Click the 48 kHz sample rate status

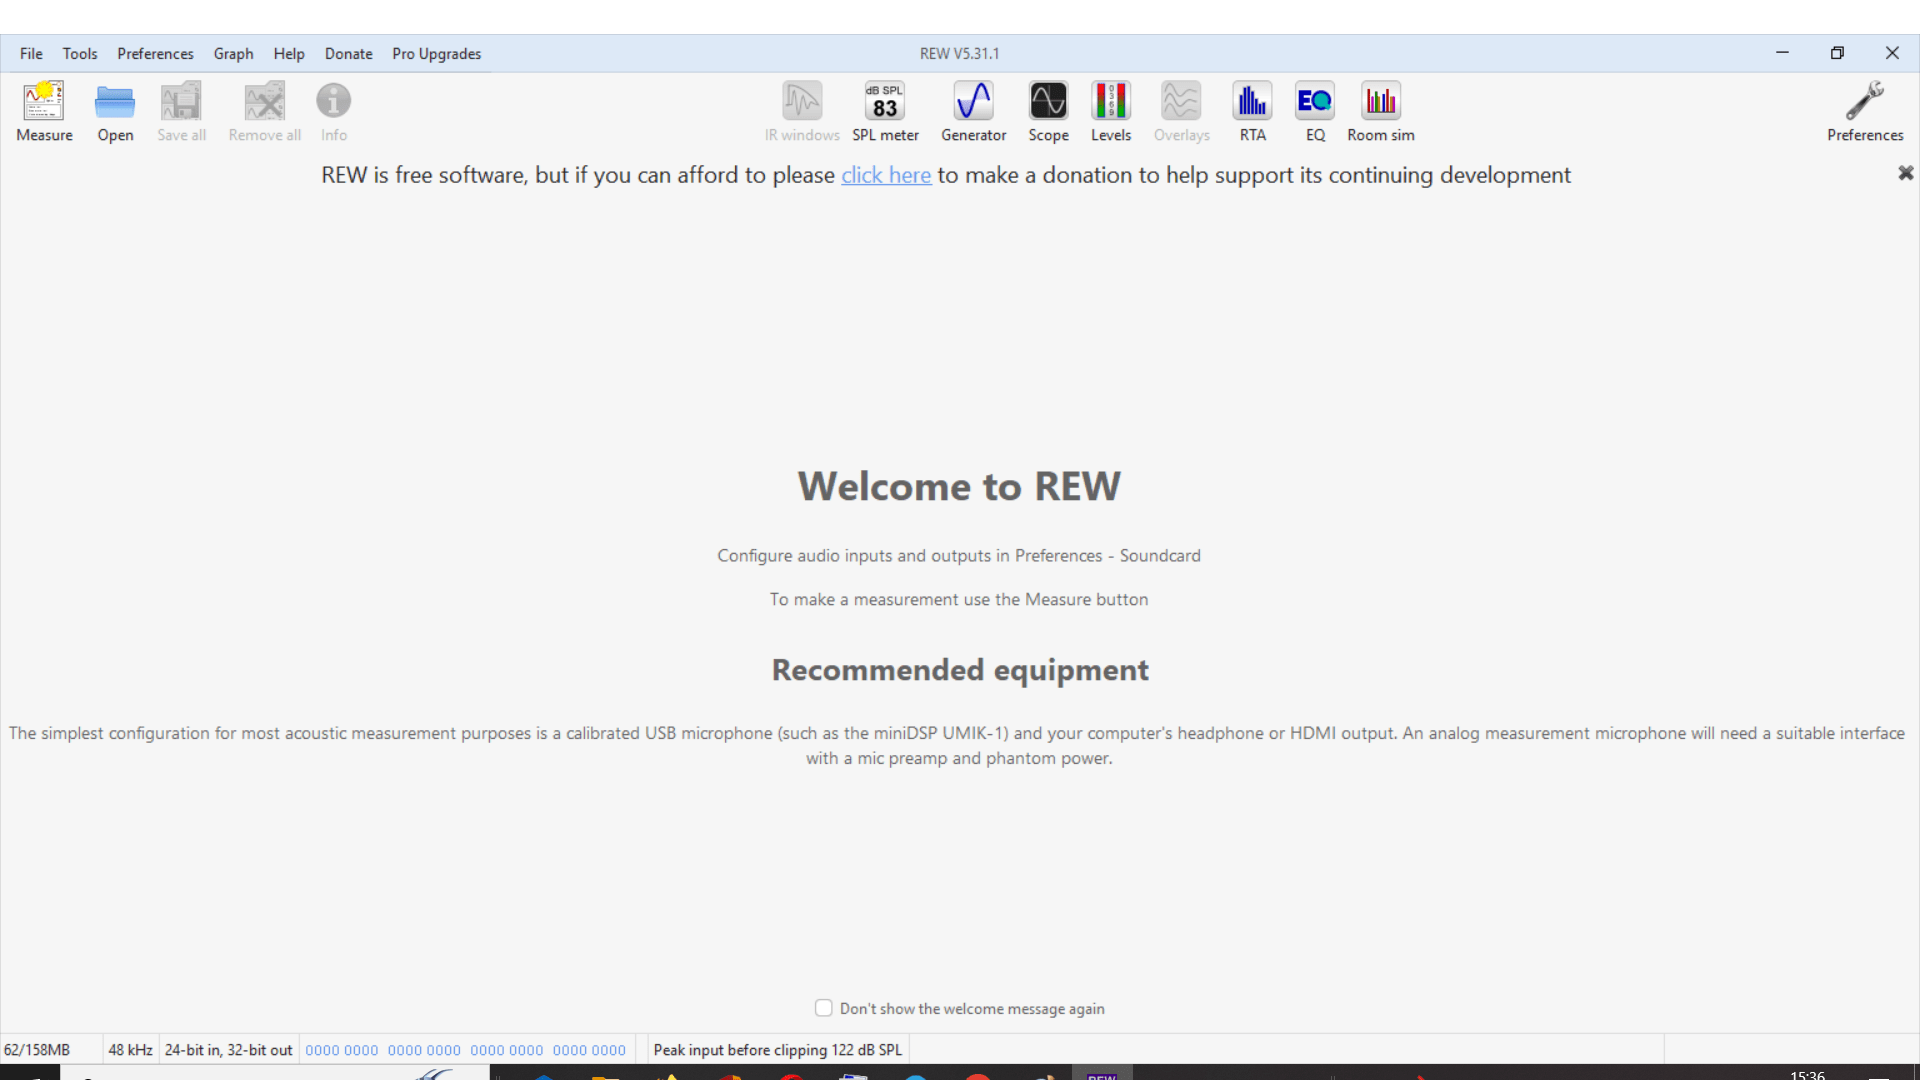[130, 1050]
